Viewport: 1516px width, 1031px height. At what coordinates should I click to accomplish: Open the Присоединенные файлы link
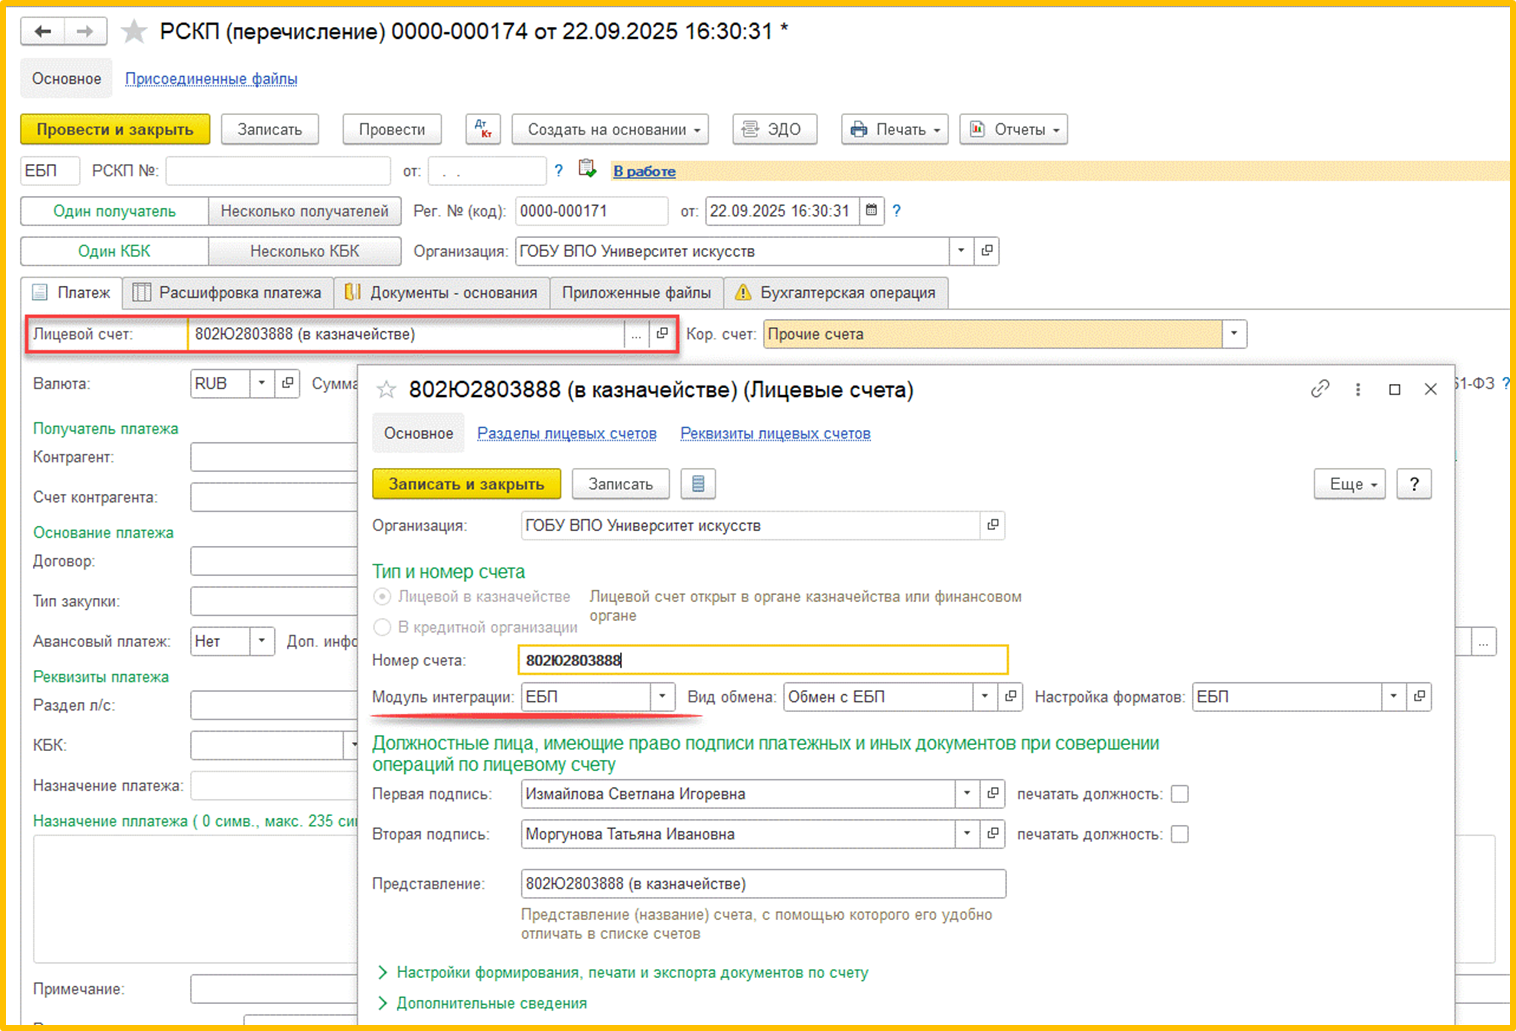coord(211,79)
